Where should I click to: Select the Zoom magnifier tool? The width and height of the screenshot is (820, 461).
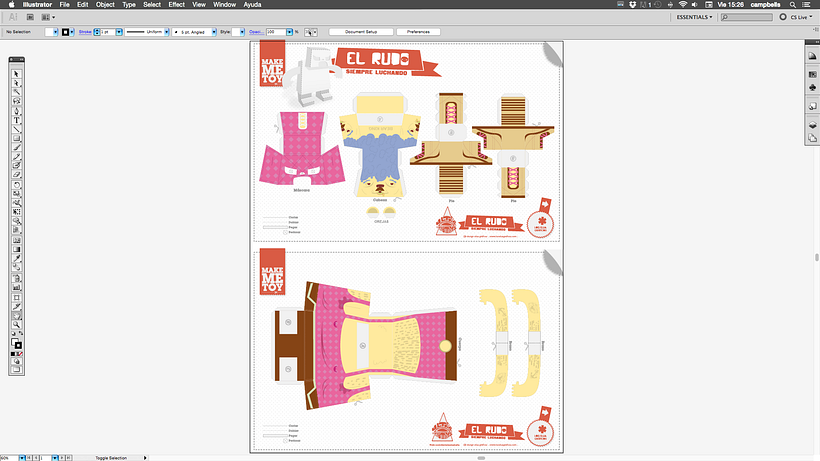[x=16, y=325]
